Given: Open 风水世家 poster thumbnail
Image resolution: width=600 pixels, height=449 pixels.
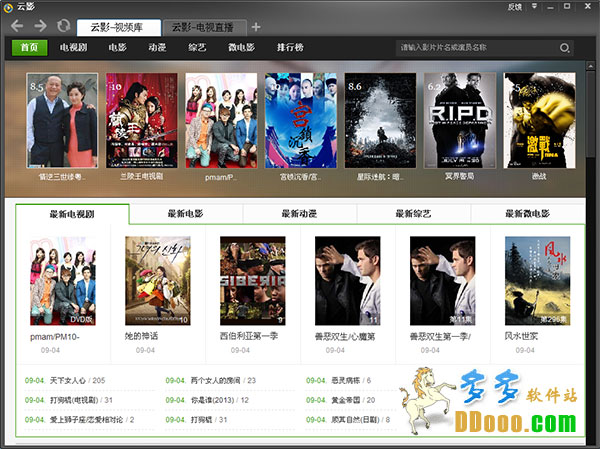Looking at the screenshot, I should (538, 281).
